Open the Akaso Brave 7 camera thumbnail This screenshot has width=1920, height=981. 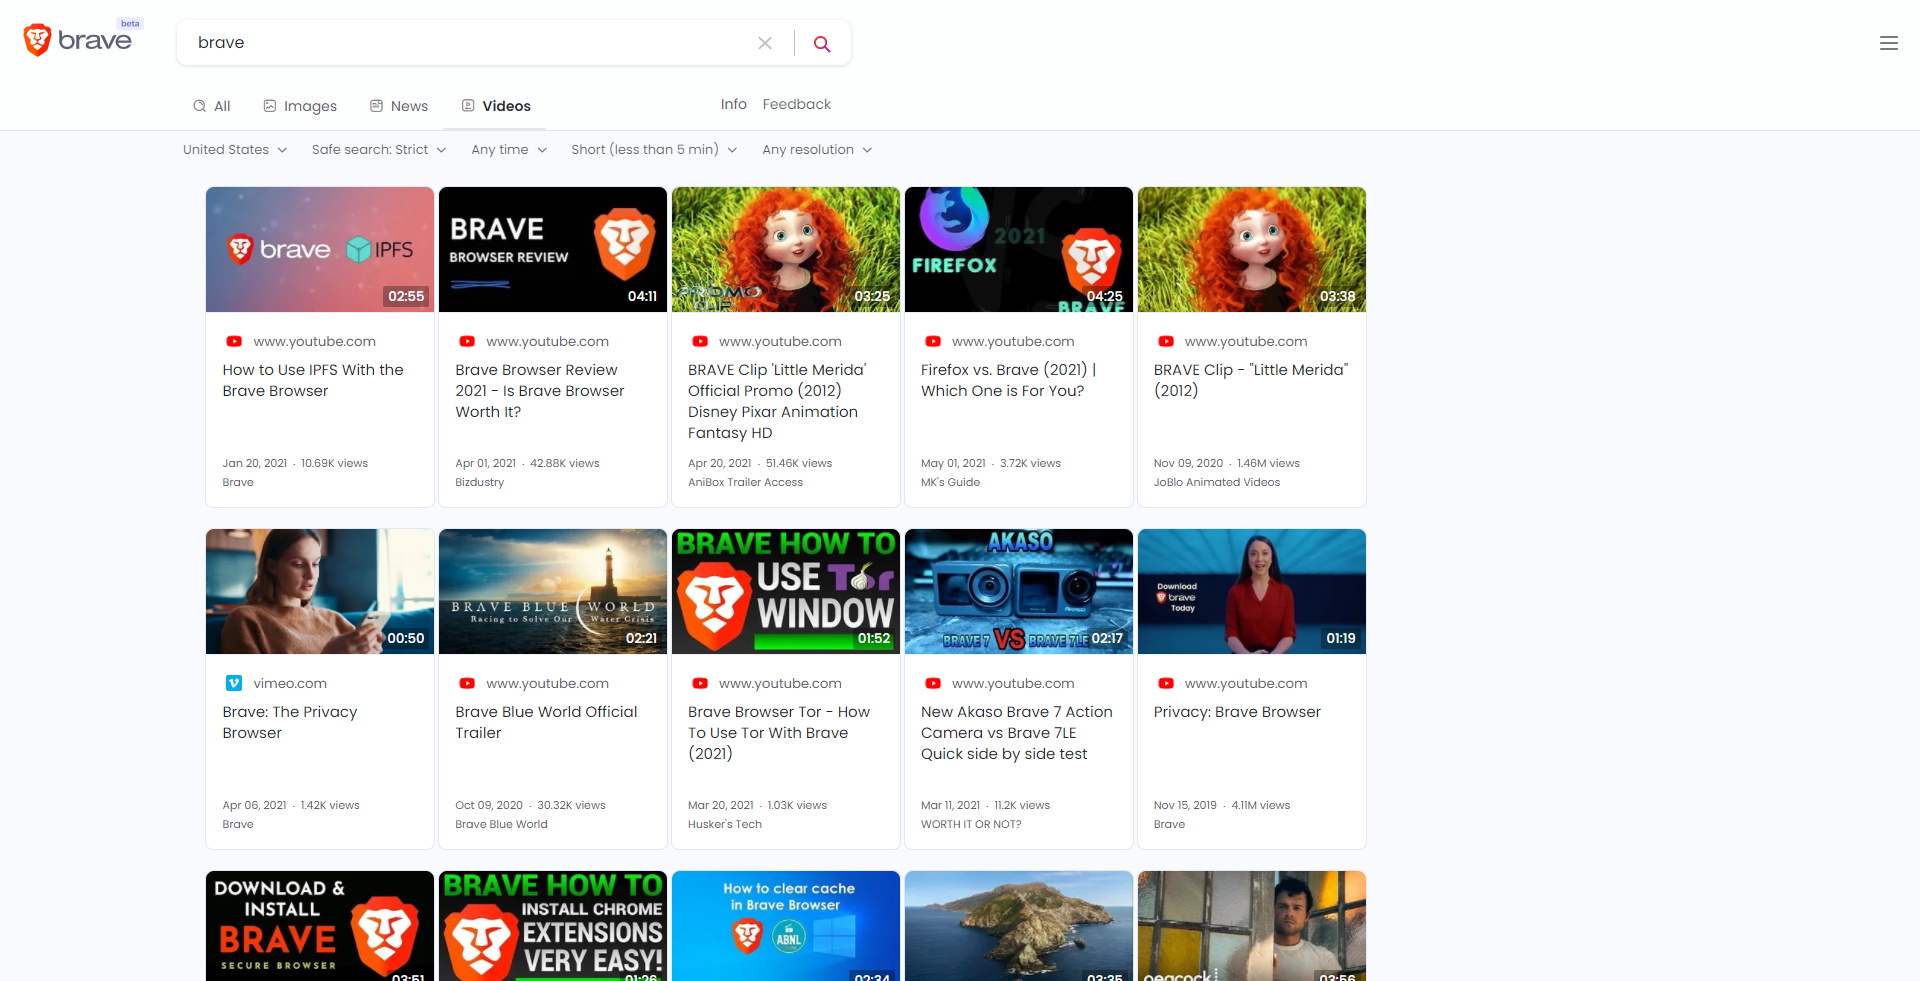pos(1019,591)
